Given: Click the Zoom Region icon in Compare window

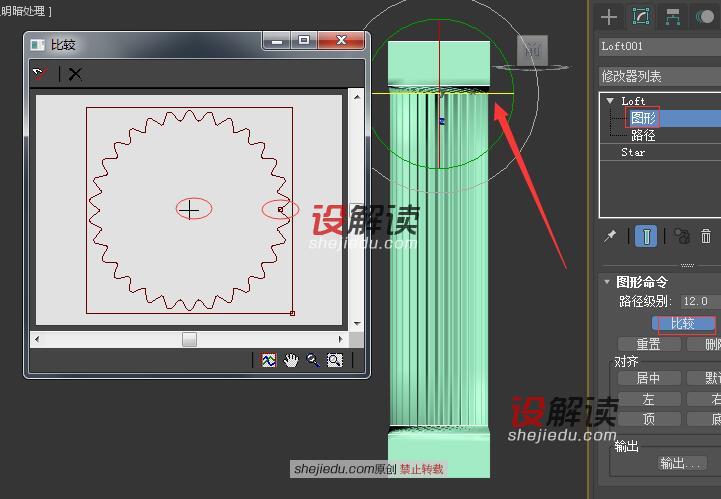Looking at the screenshot, I should 335,361.
